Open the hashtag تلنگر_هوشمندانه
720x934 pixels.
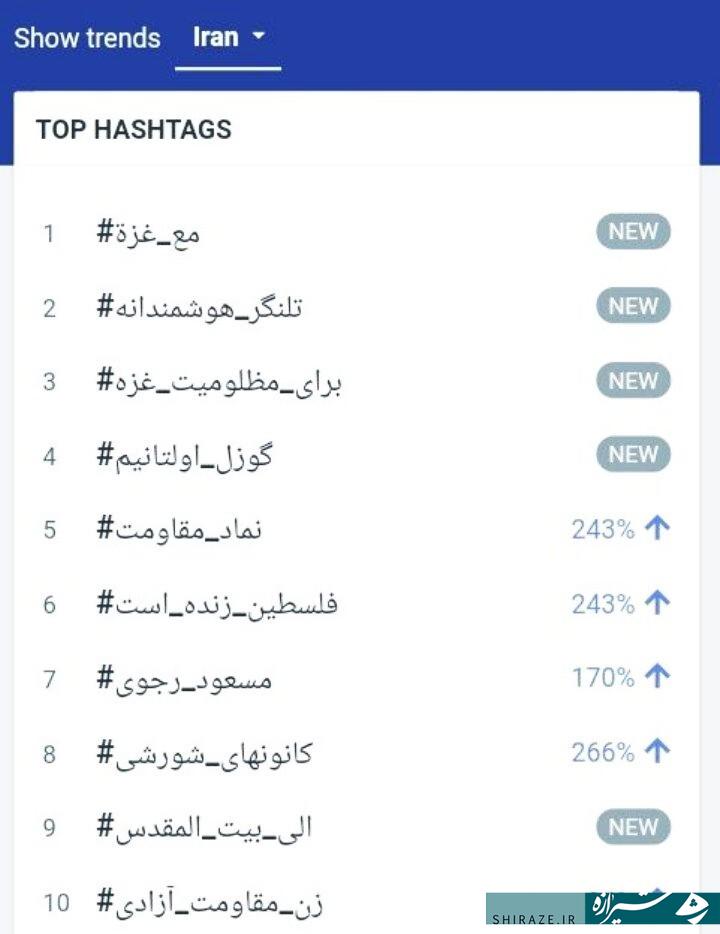click(200, 307)
